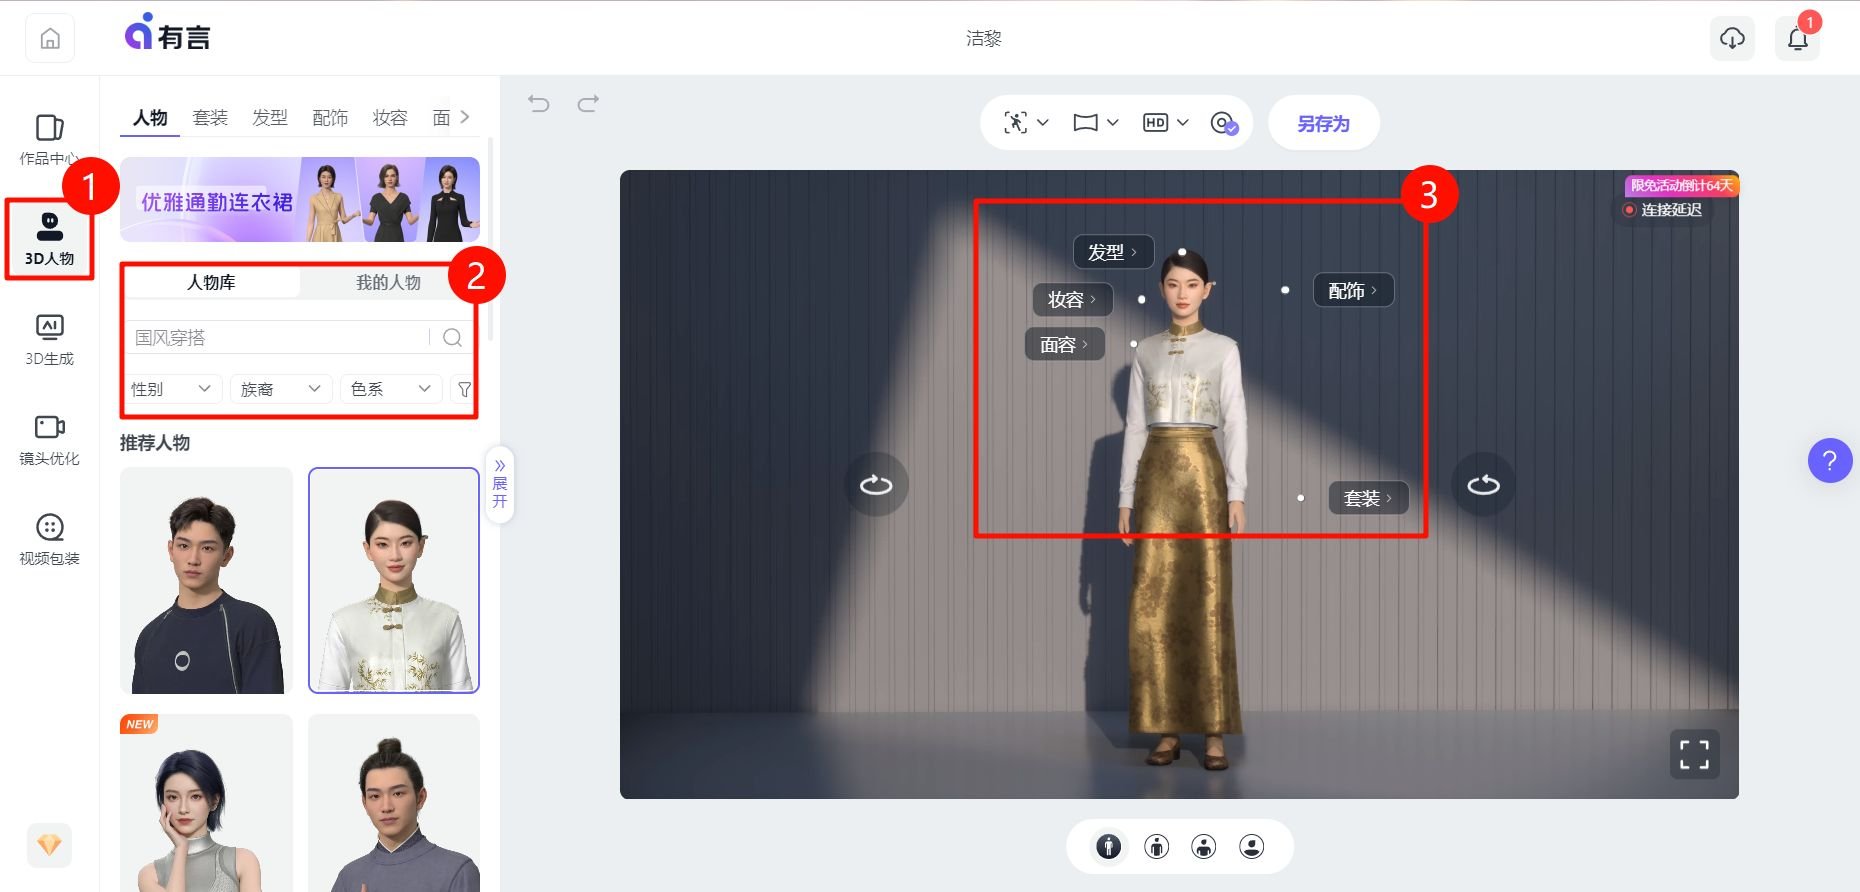Open the help question mark button
Screen dimensions: 1860x892
point(1829,461)
